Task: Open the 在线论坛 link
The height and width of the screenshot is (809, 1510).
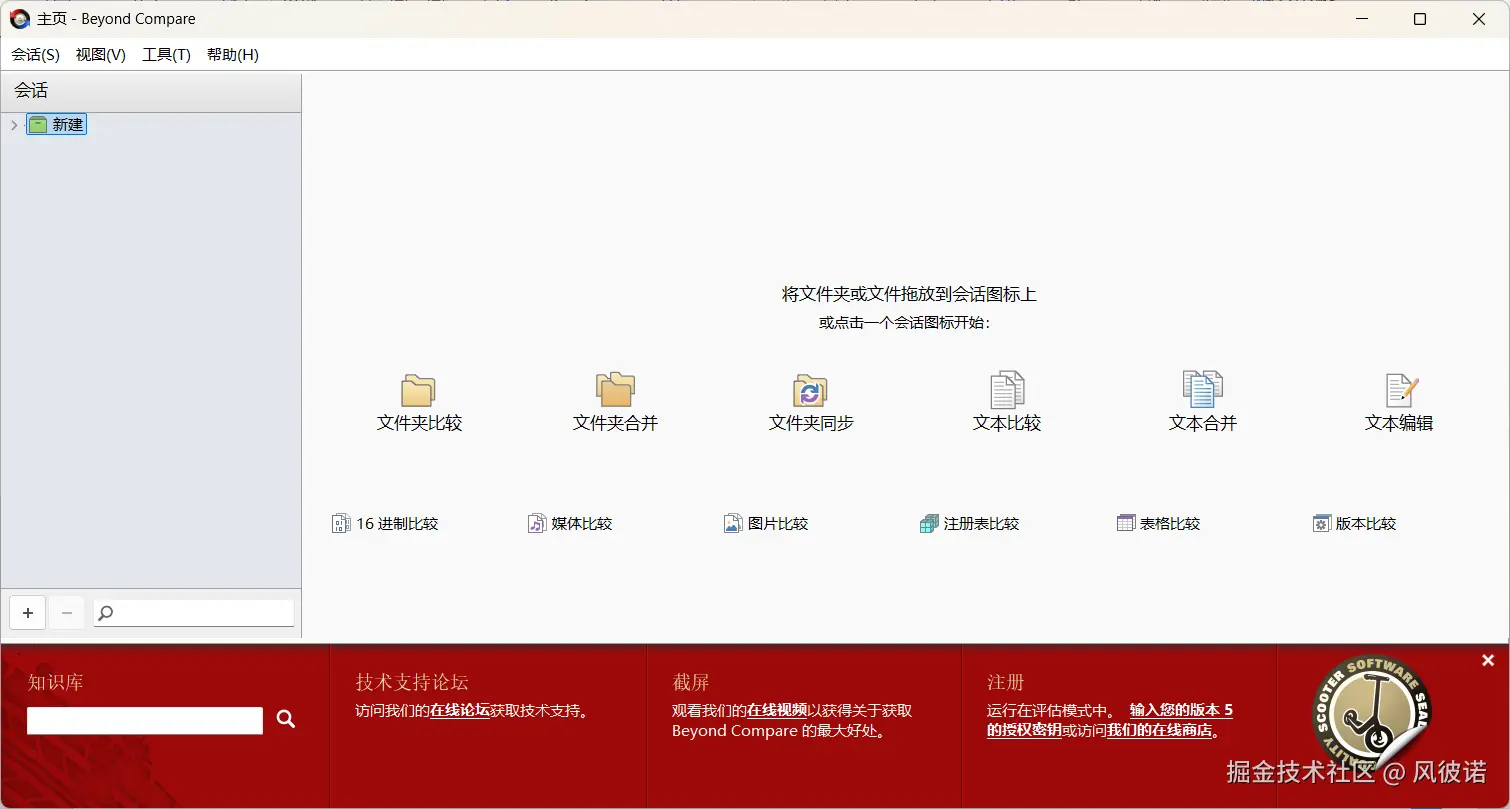Action: [460, 711]
